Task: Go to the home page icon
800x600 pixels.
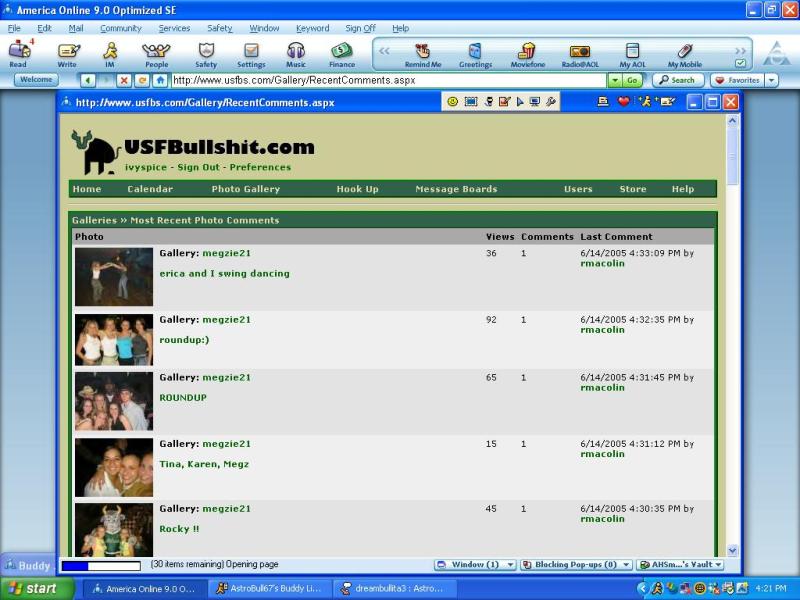Action: coord(160,80)
